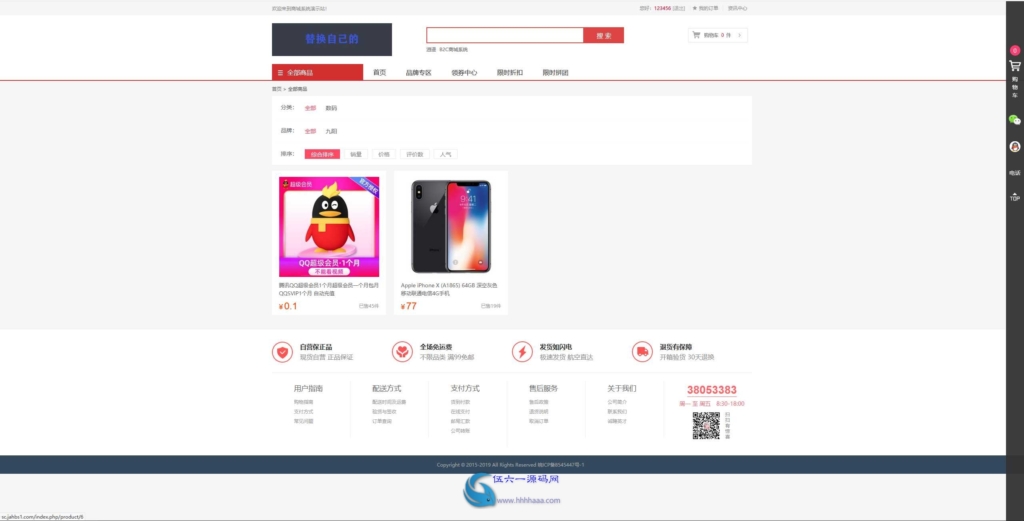Click the 退货有保障 truck icon
The height and width of the screenshot is (521, 1024).
click(642, 352)
